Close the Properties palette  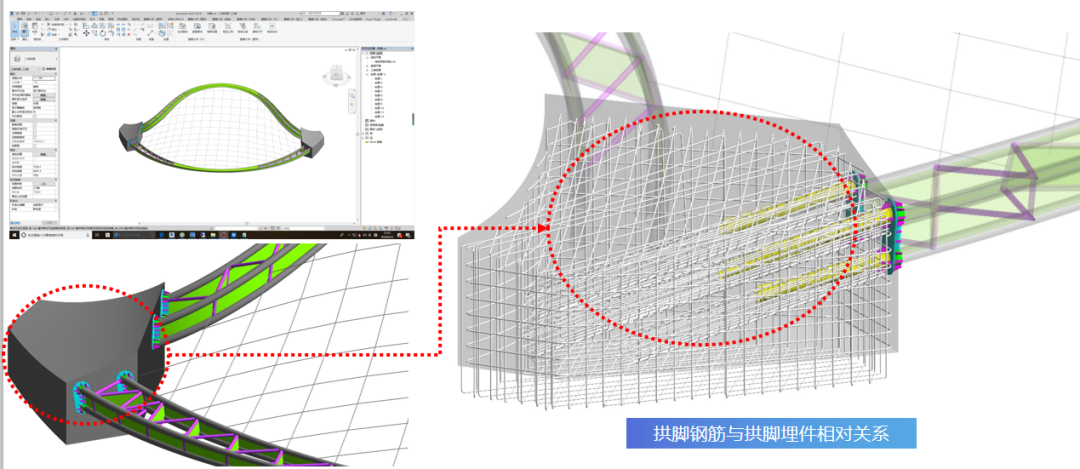(x=56, y=48)
